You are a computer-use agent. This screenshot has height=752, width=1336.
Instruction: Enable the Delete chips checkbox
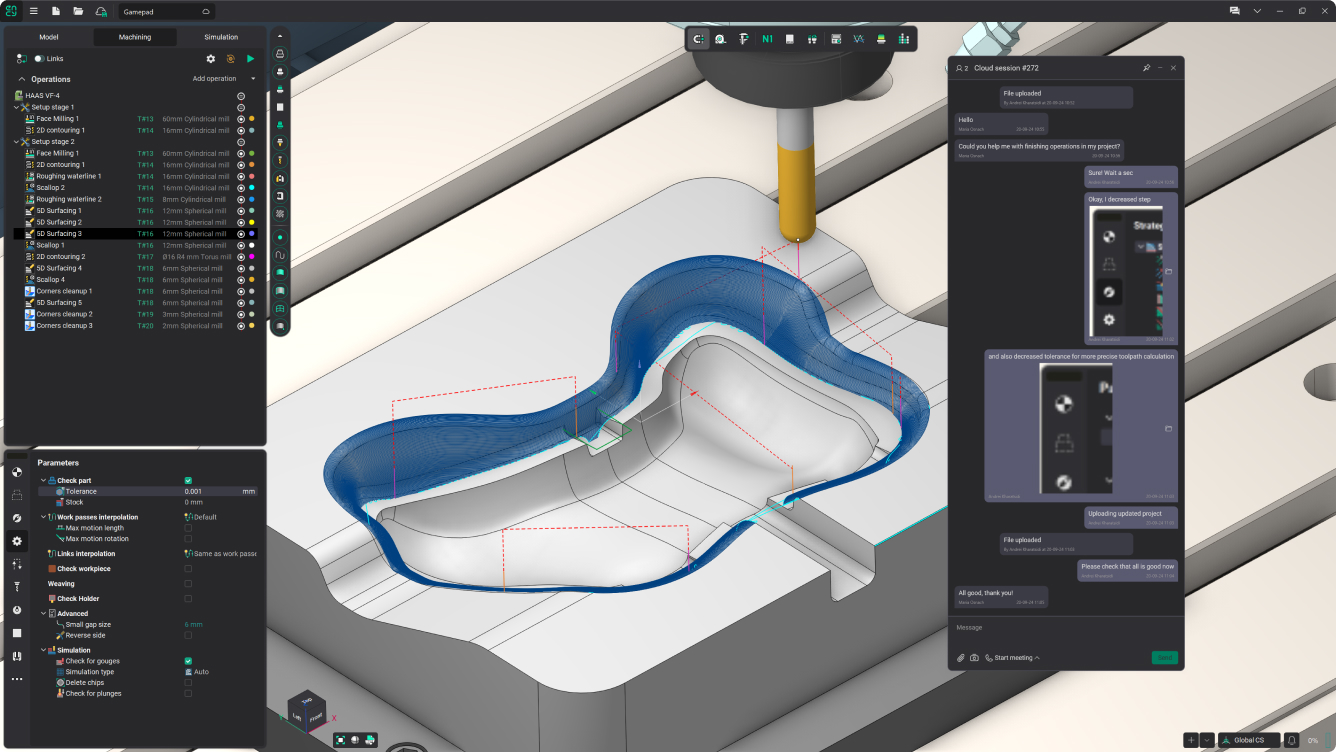click(x=188, y=683)
